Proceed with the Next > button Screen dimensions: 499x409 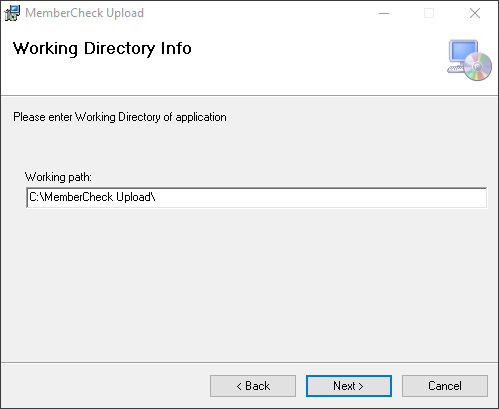click(x=349, y=386)
